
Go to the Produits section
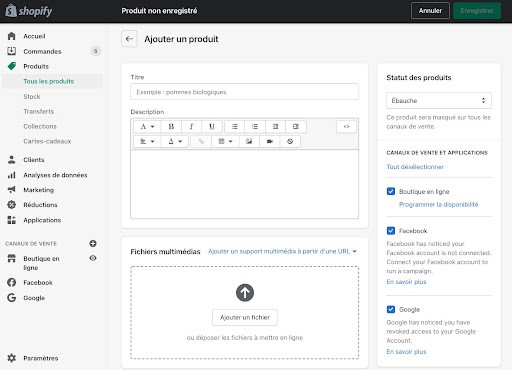point(36,66)
